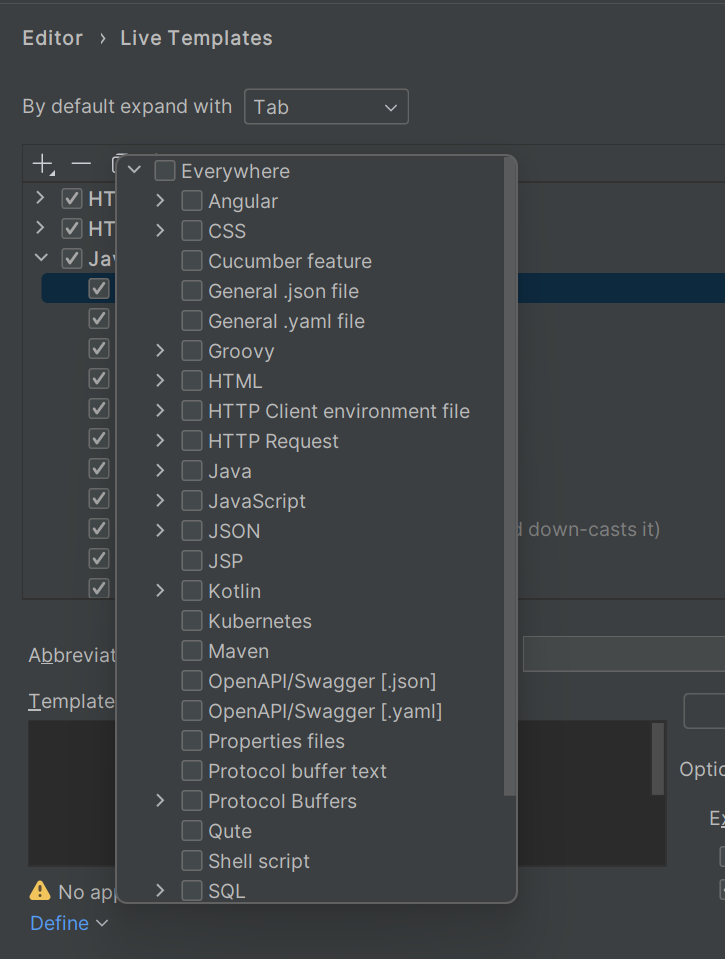Collapse the Everywhere context group
The width and height of the screenshot is (725, 959).
tap(135, 170)
